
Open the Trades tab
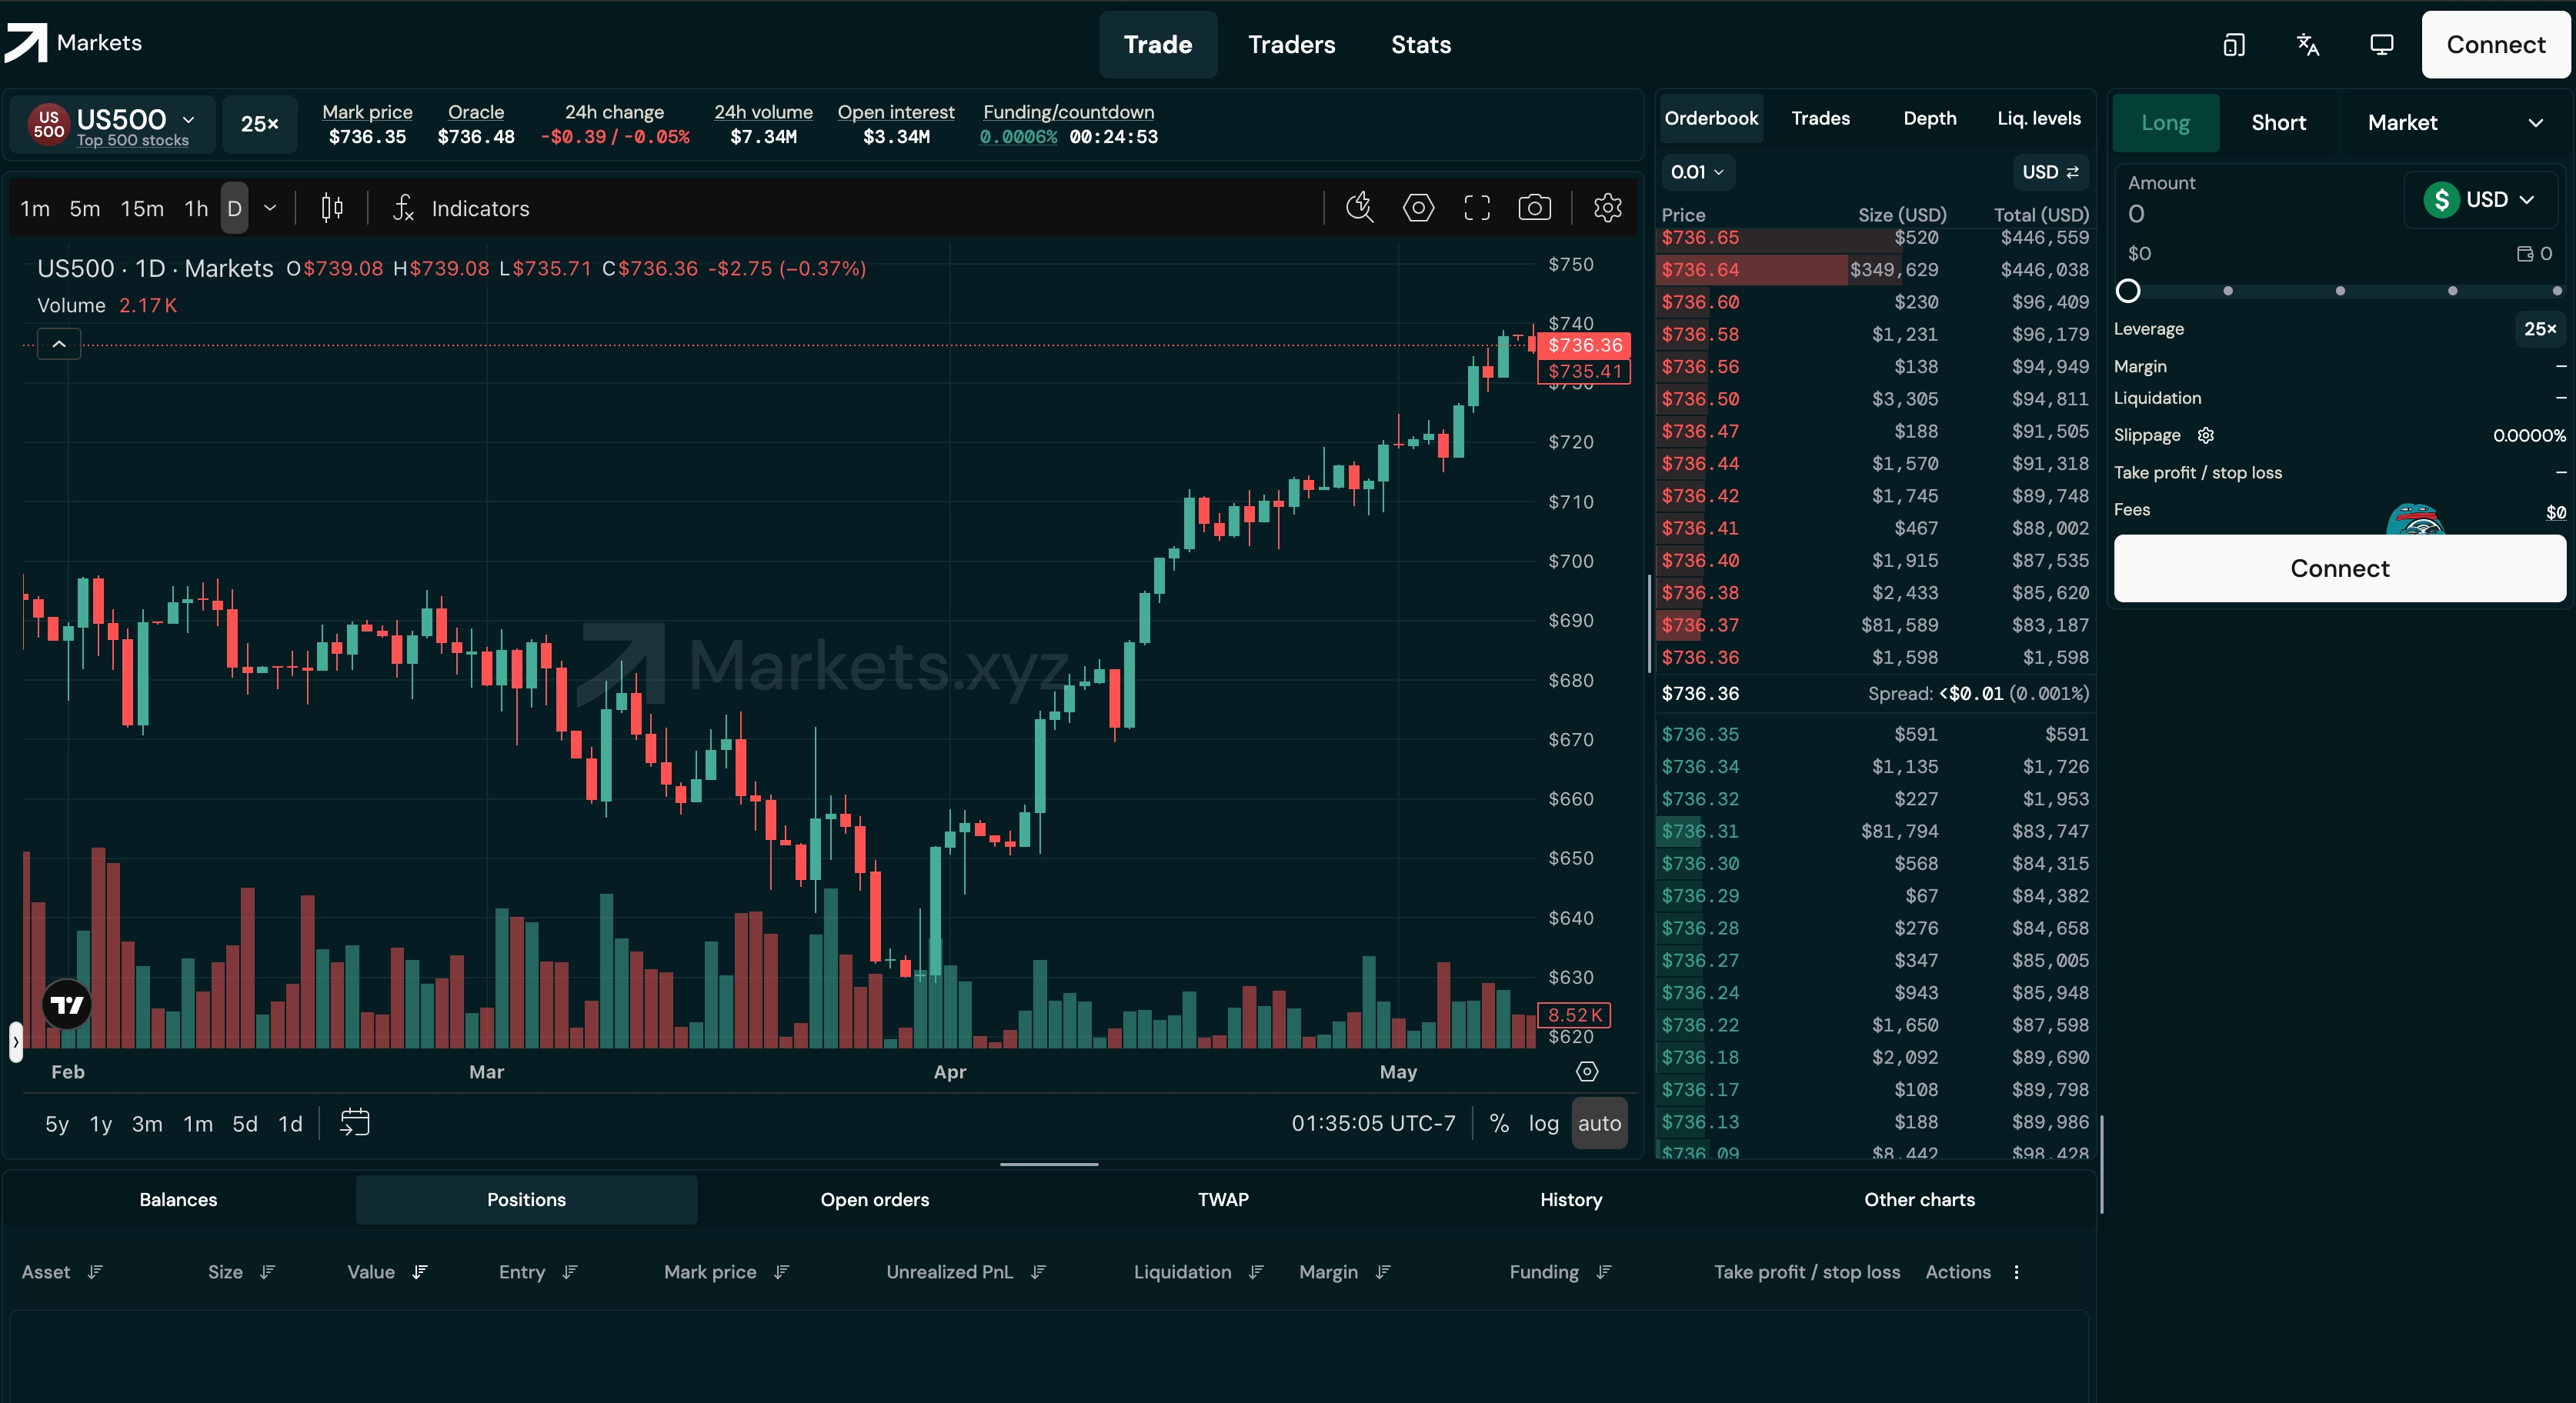(1820, 119)
